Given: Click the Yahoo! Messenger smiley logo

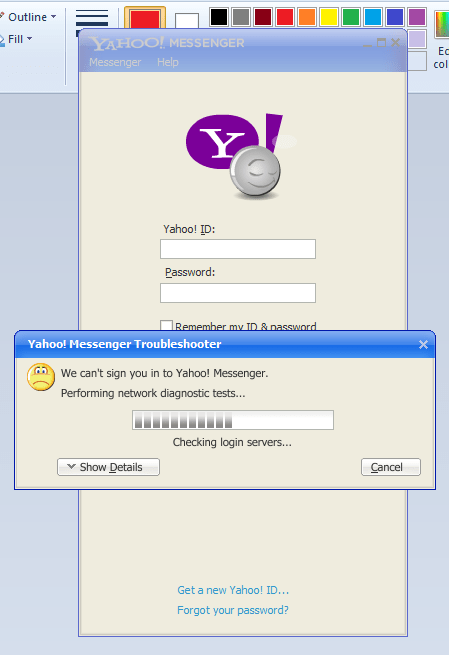Looking at the screenshot, I should click(241, 155).
